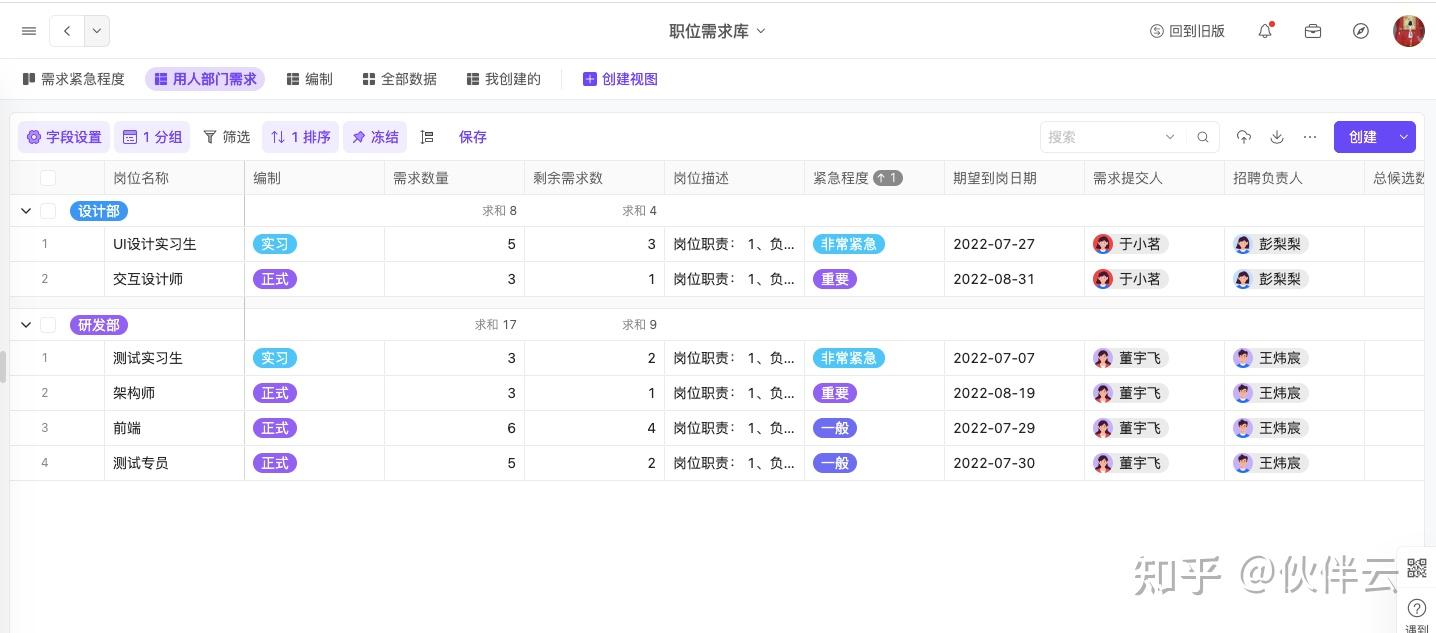Collapse the 设计部 group

point(26,211)
